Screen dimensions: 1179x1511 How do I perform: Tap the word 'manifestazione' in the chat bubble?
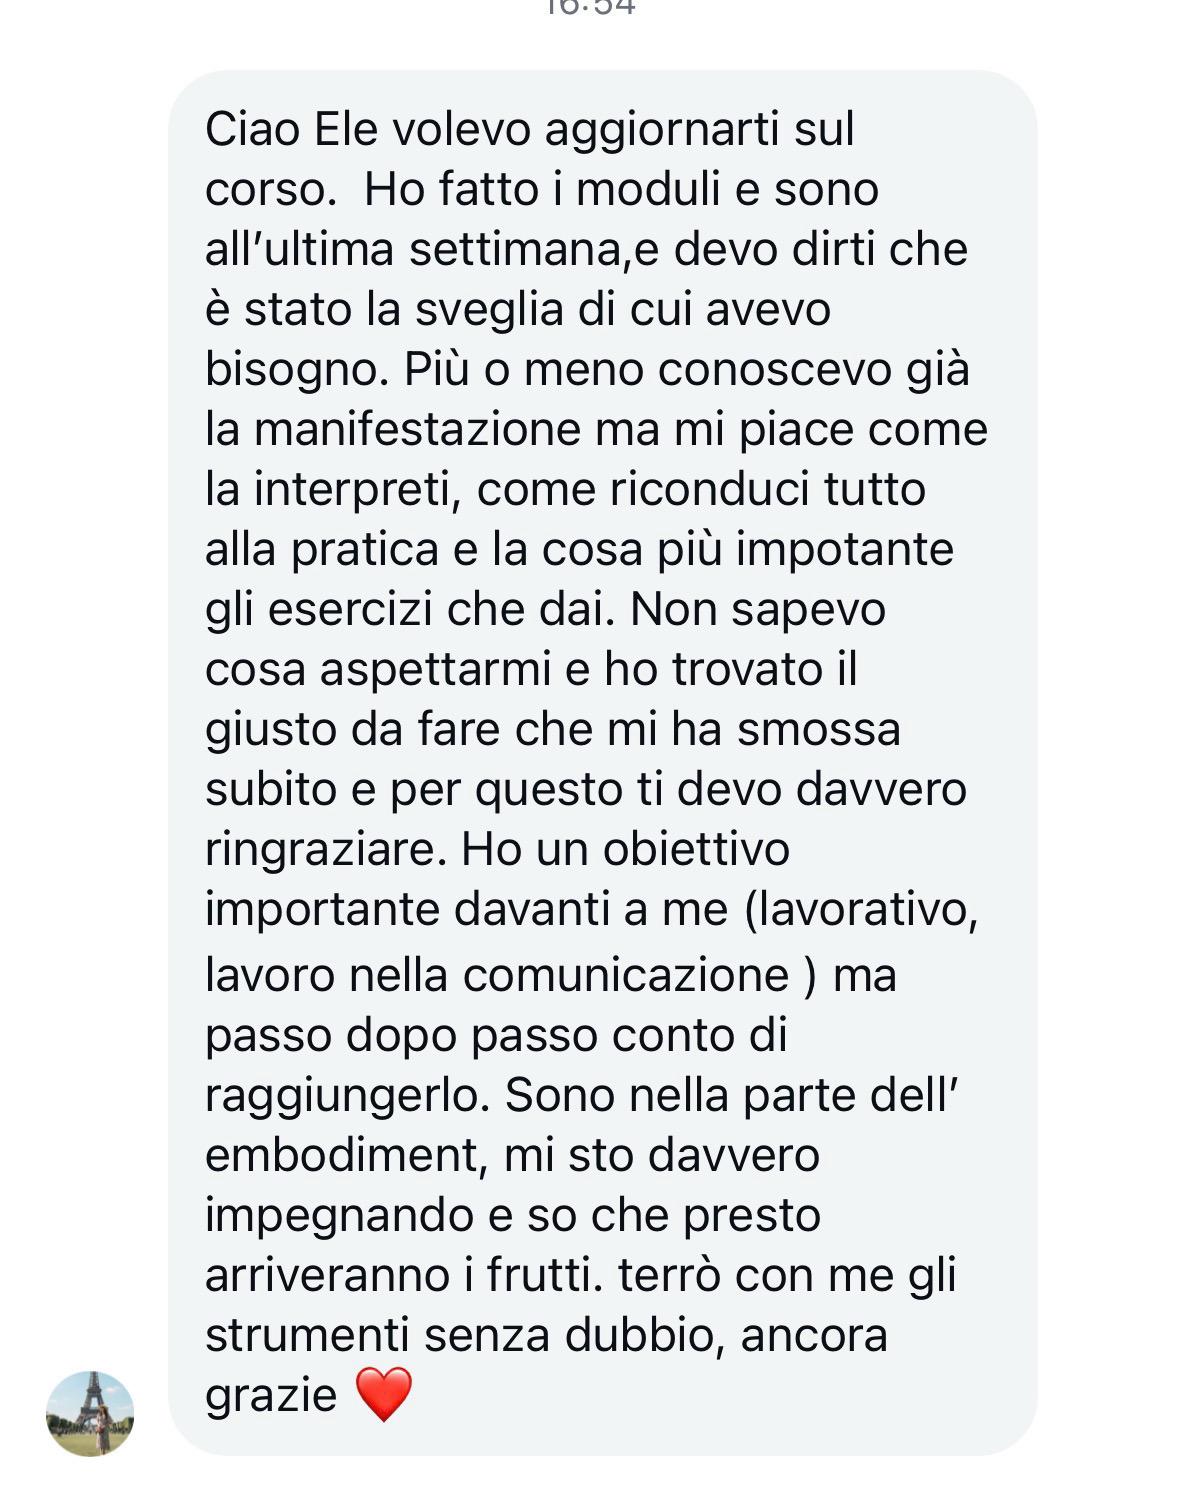(x=417, y=430)
